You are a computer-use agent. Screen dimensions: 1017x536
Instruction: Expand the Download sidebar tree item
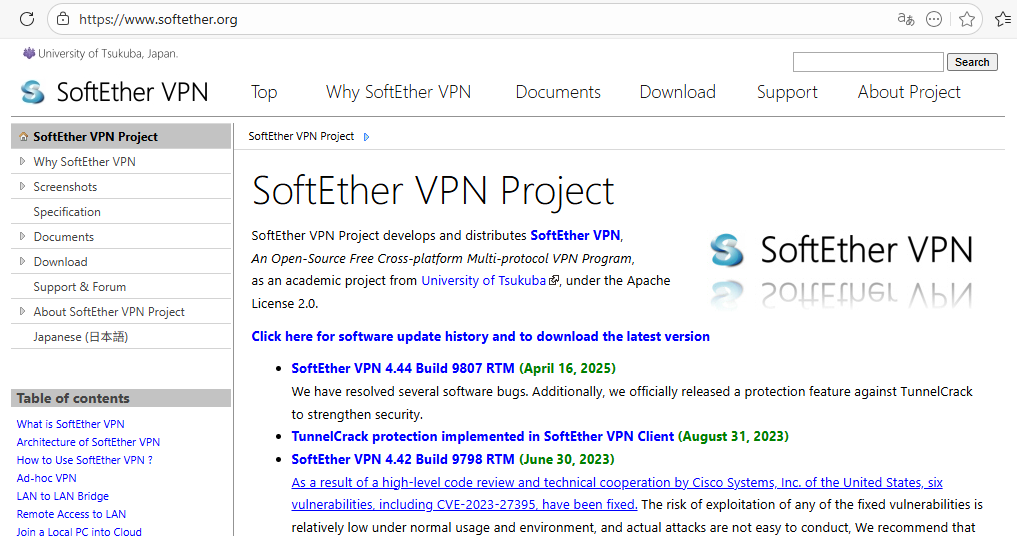pos(23,261)
